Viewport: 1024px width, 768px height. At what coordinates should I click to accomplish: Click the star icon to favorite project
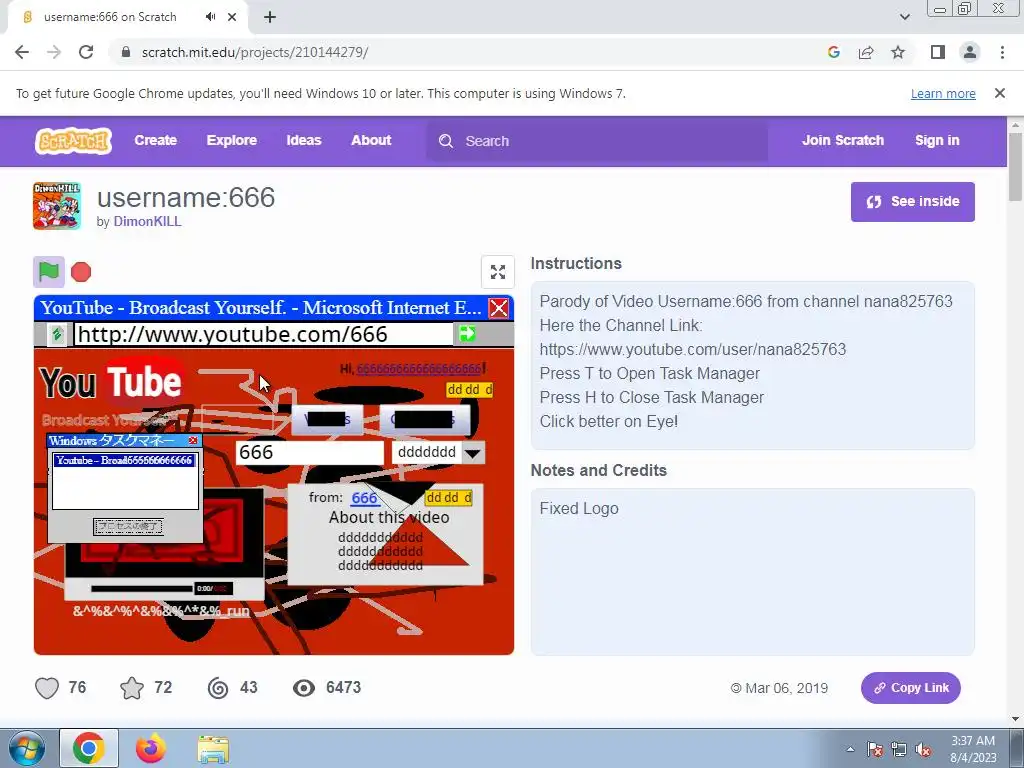point(132,688)
